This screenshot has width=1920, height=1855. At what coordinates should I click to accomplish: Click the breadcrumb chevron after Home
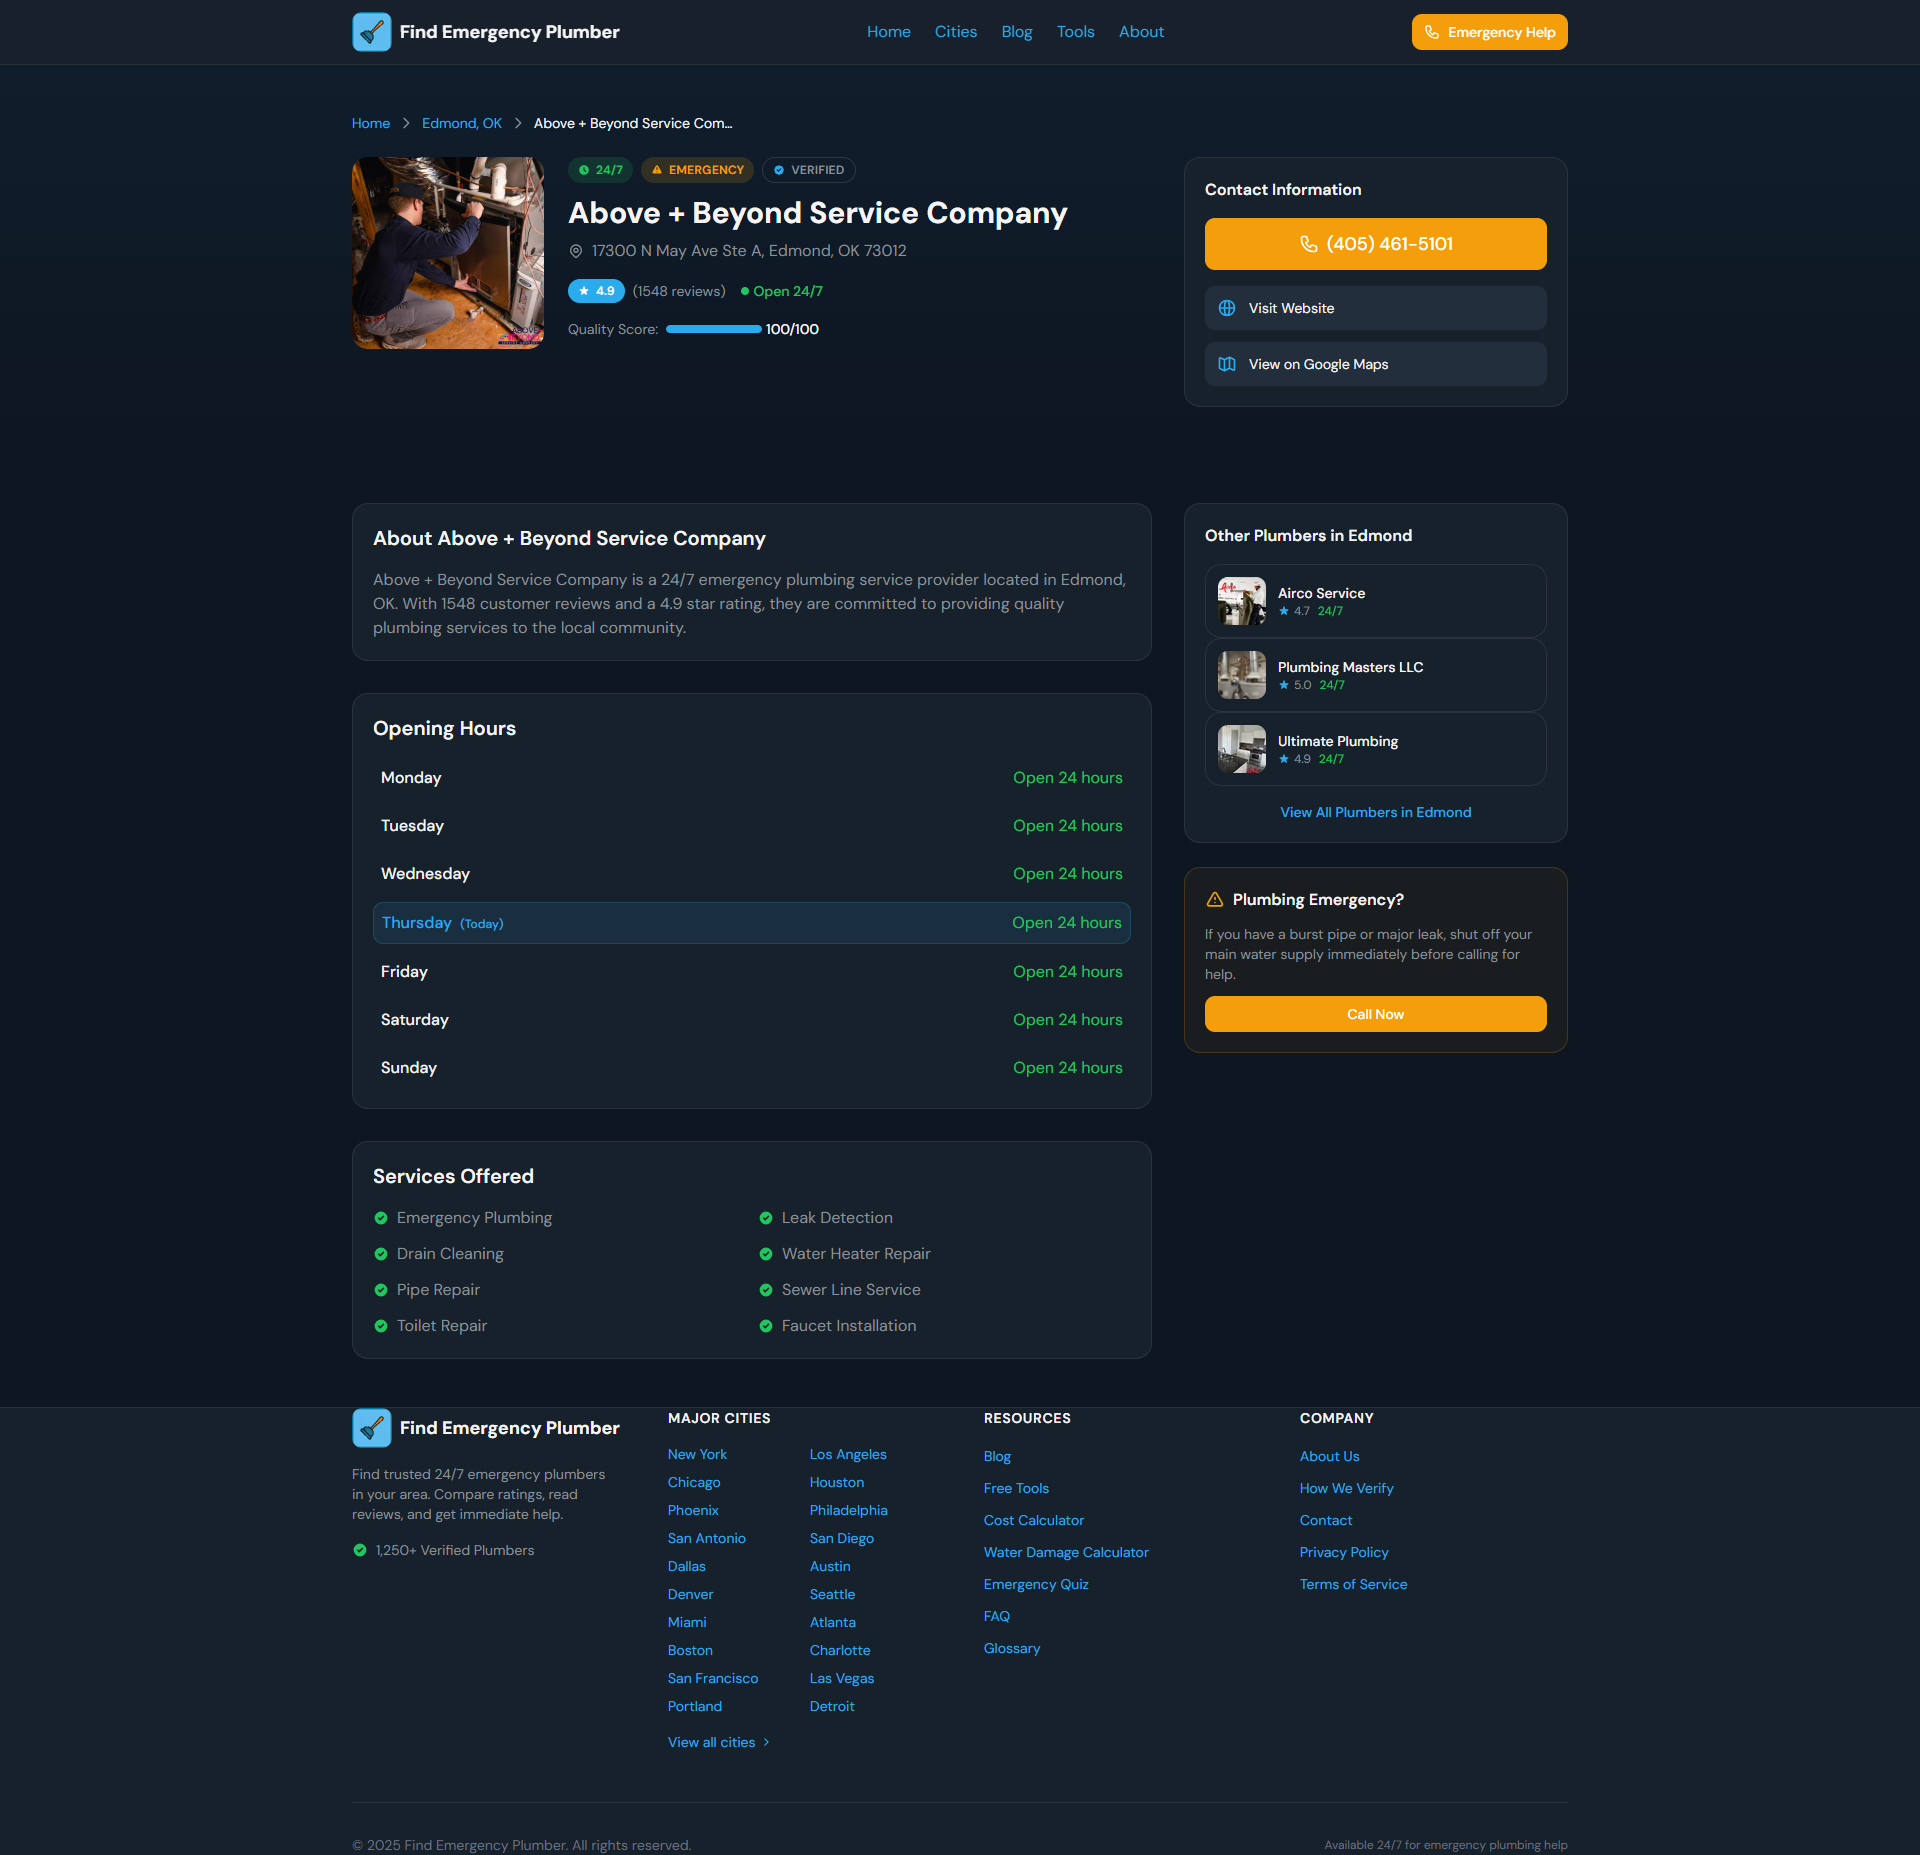406,123
